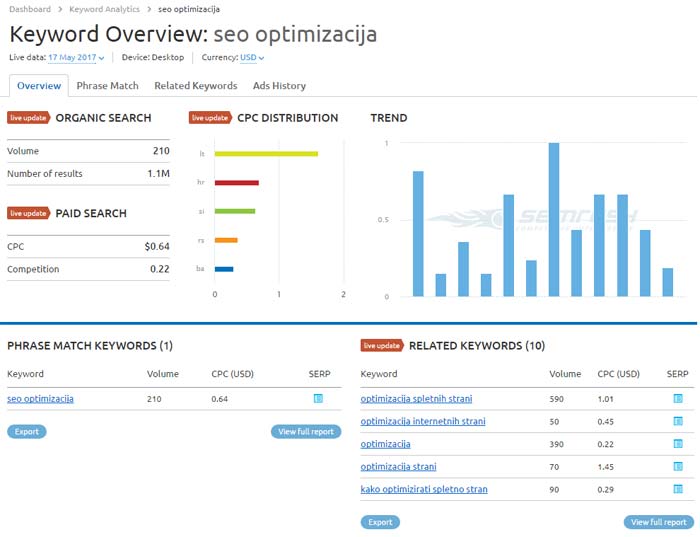The width and height of the screenshot is (700, 537).
Task: Open the Currency USD dropdown
Action: pos(252,58)
